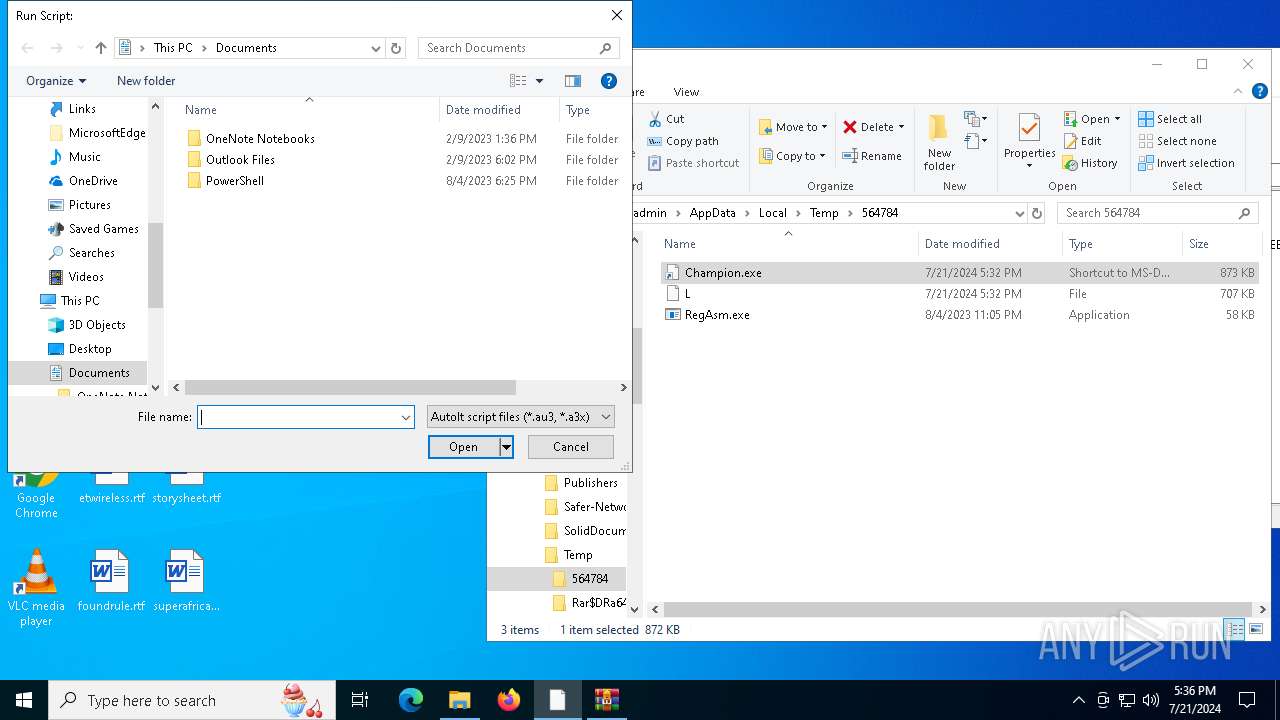1280x720 pixels.
Task: Open the view options dropdown arrow
Action: click(x=540, y=81)
